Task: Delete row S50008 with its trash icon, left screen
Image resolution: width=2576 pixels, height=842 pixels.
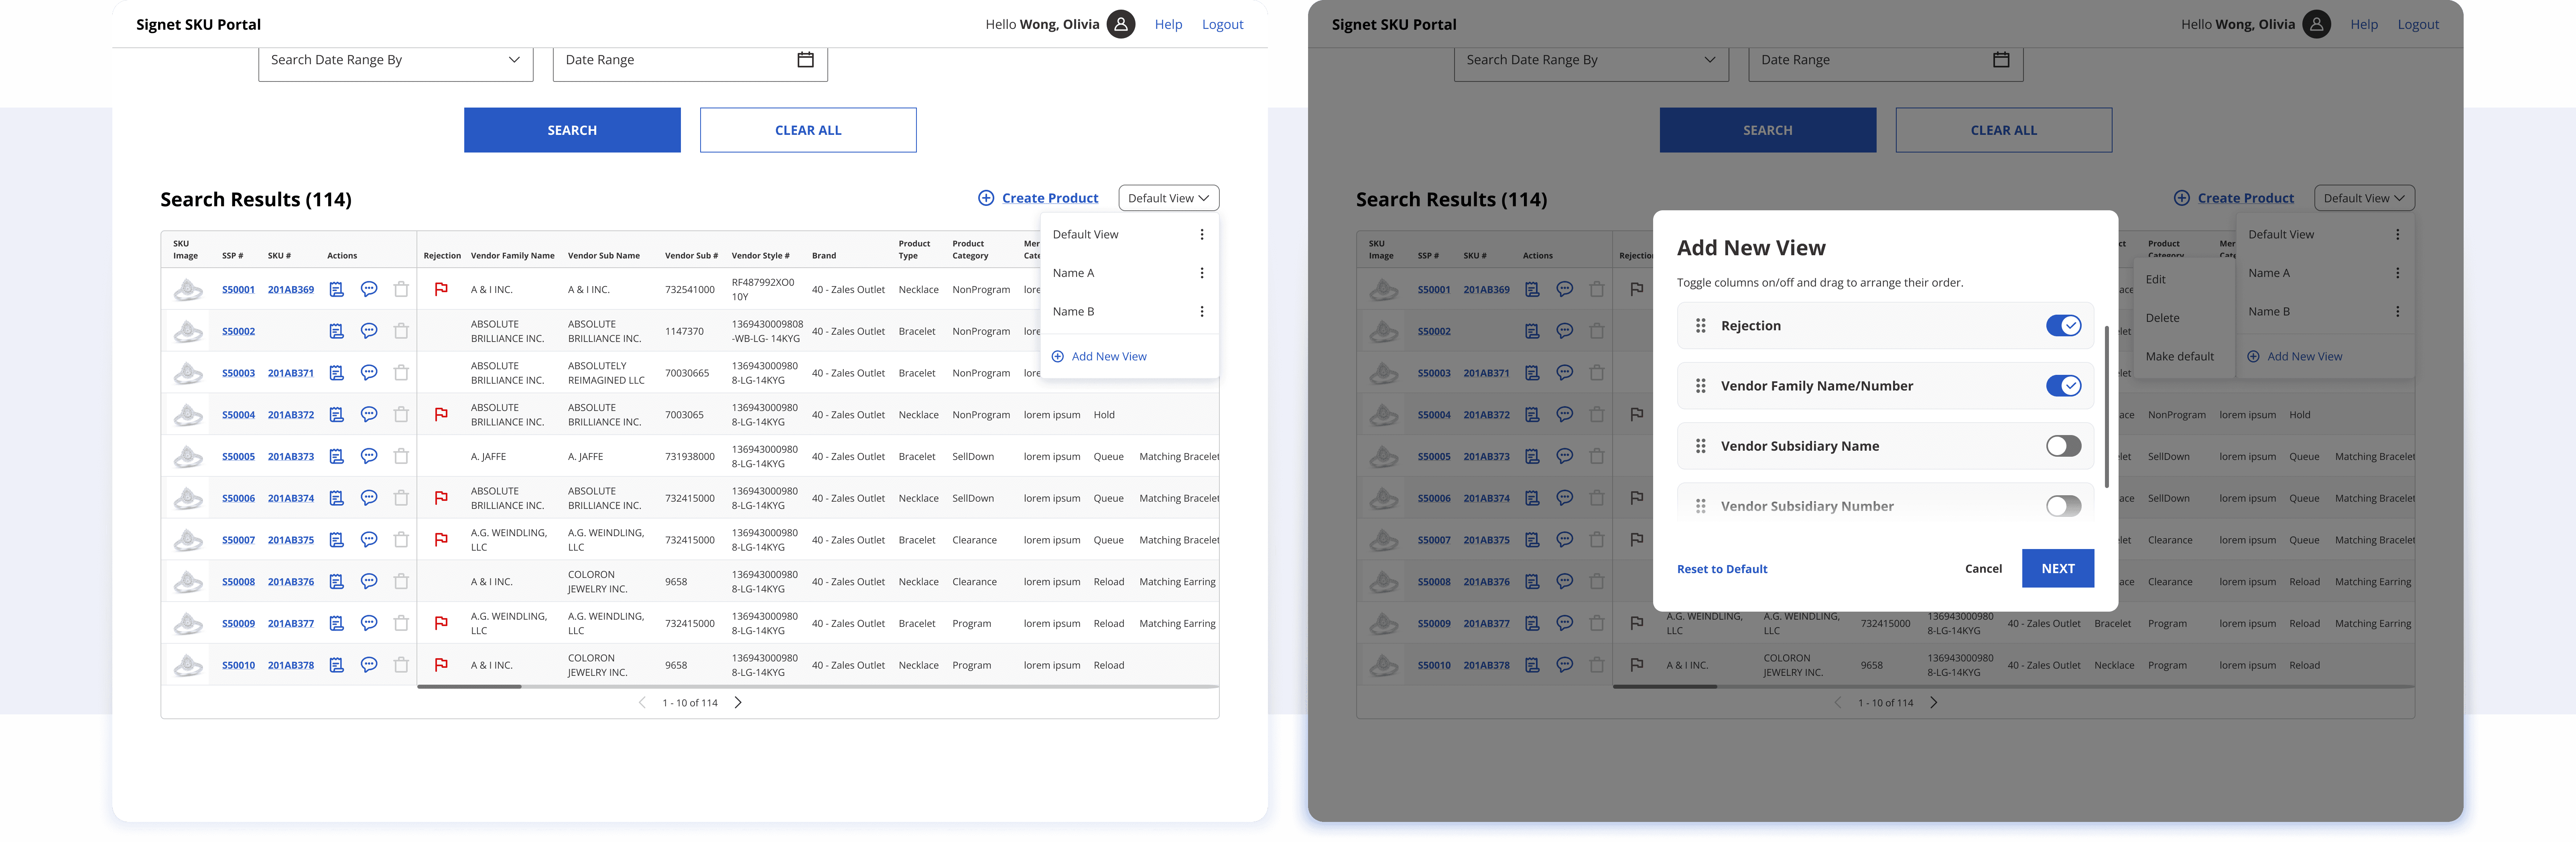Action: pos(401,582)
